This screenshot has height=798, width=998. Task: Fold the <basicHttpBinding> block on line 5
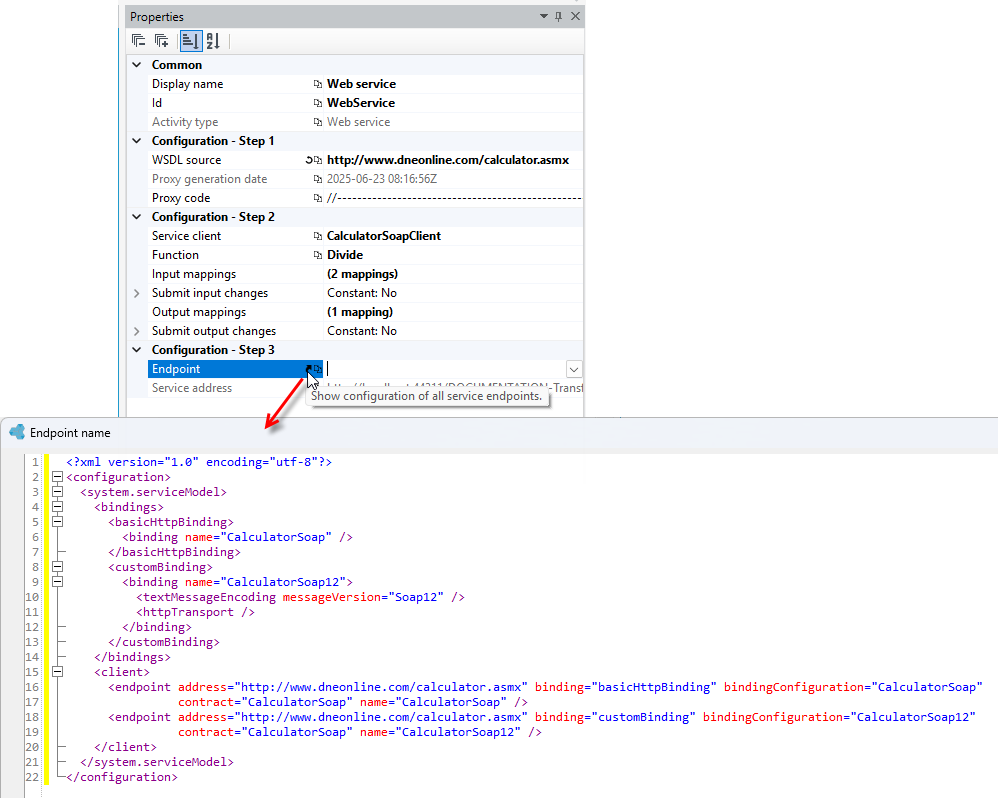click(57, 522)
